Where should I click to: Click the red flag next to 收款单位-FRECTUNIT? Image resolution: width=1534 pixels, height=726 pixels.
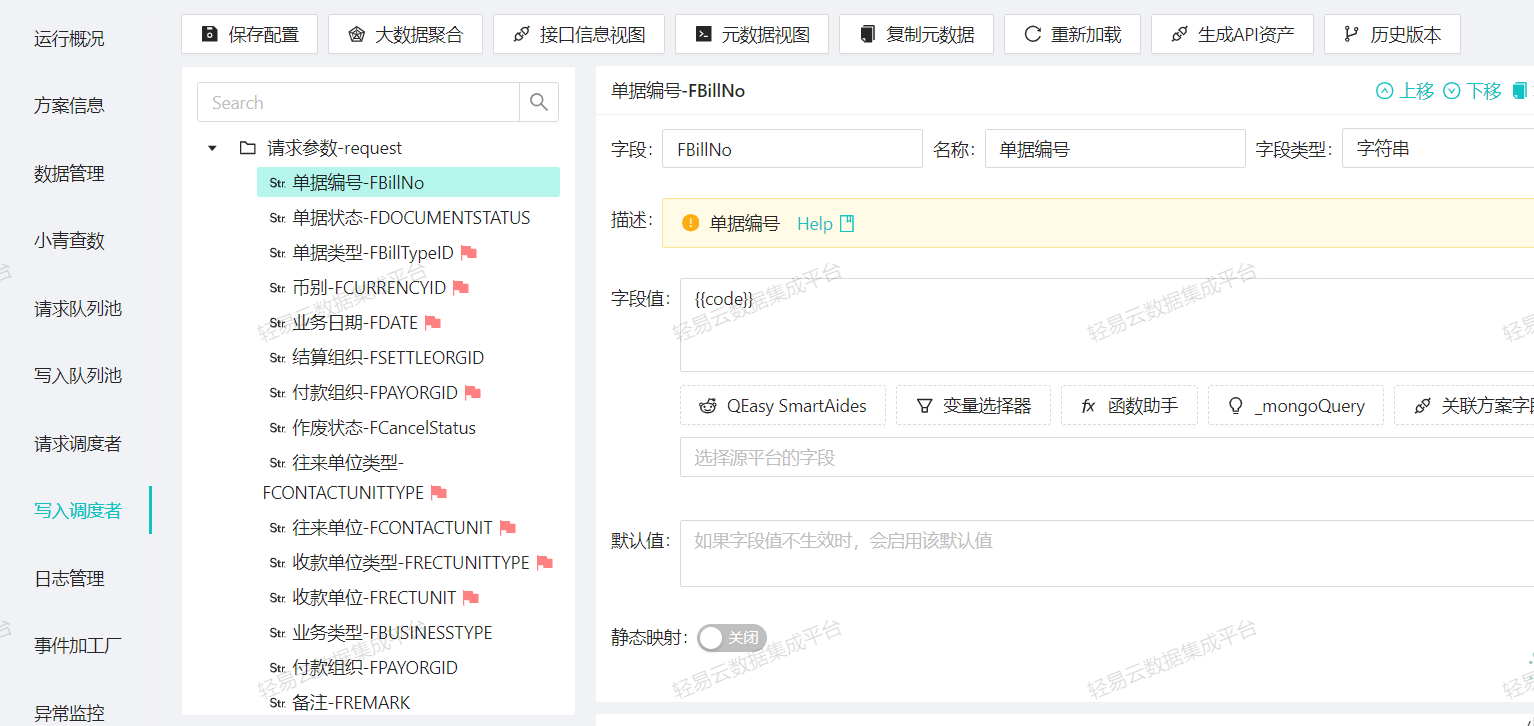tap(471, 598)
